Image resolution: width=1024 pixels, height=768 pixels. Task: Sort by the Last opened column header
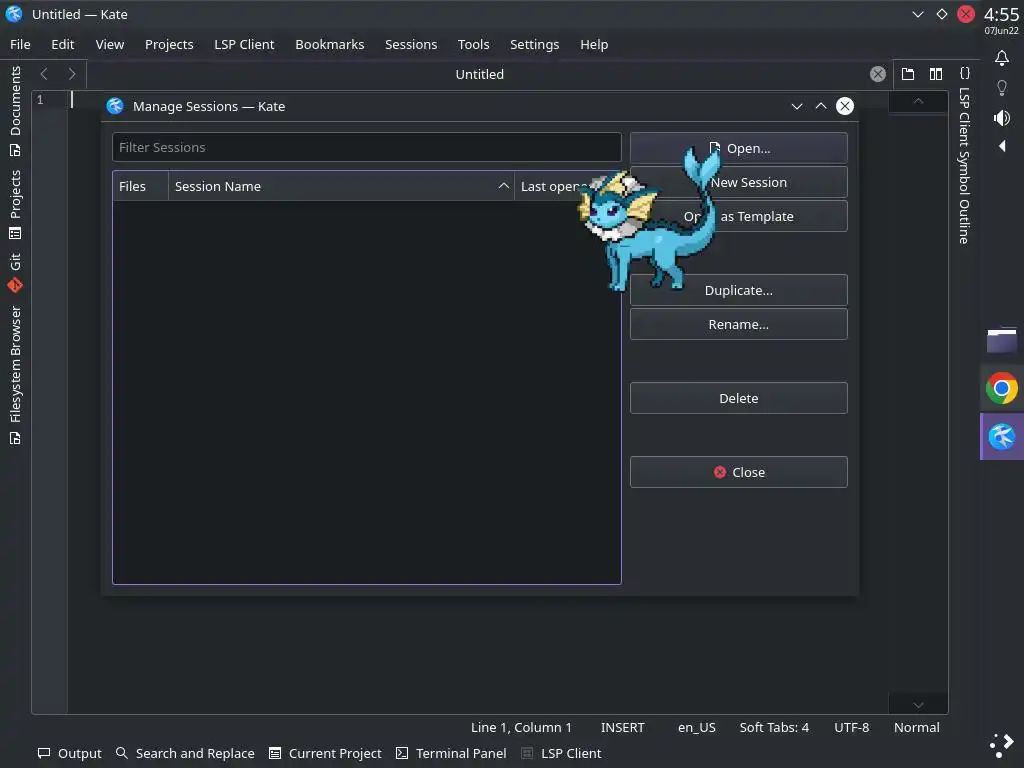tap(568, 186)
